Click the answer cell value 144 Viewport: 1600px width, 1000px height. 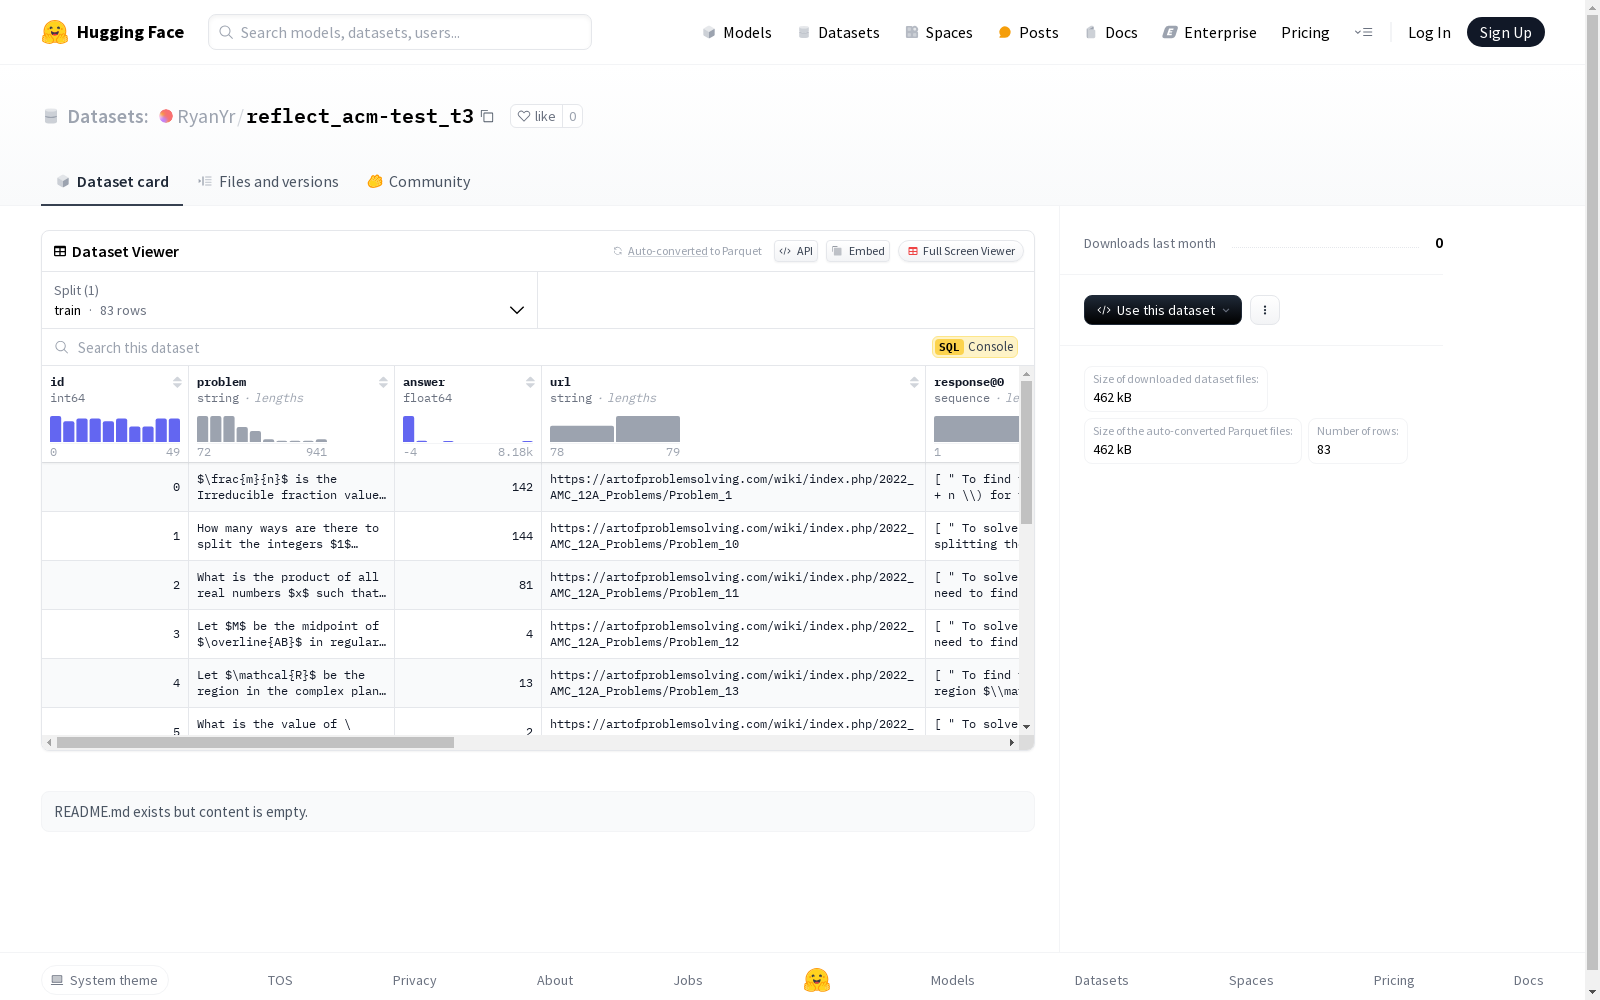tap(468, 536)
